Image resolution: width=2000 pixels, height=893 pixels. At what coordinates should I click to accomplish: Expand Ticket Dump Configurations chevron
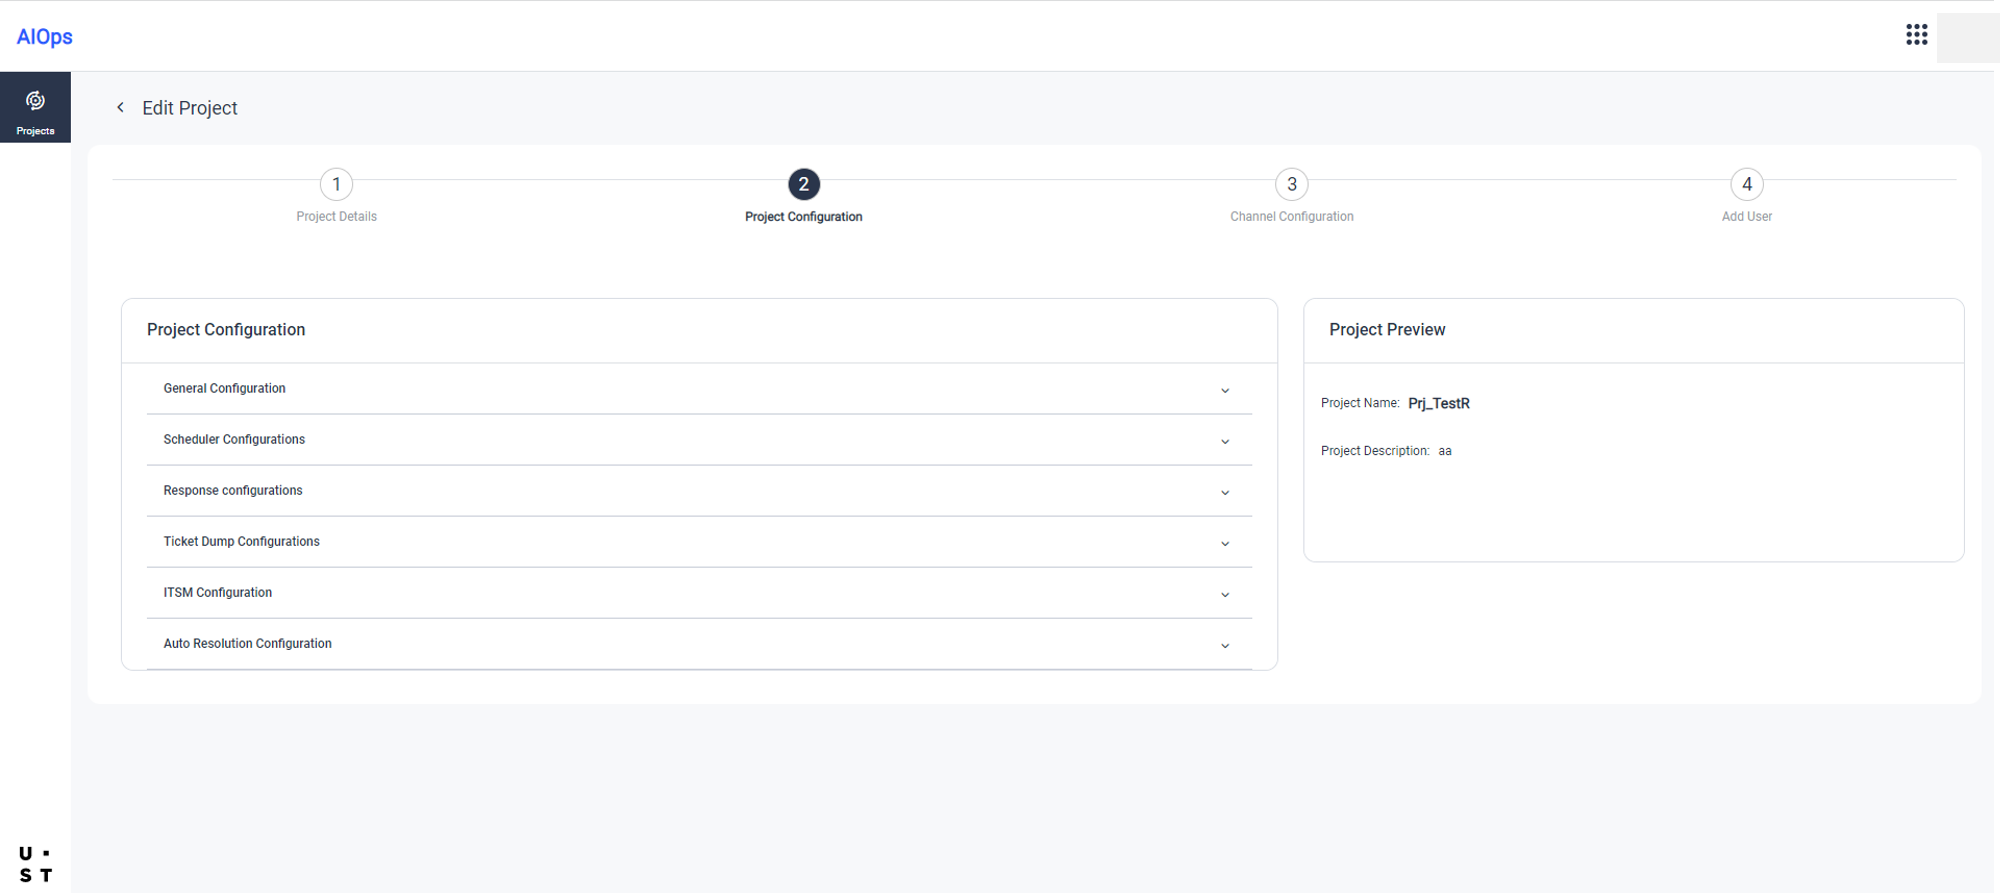pos(1224,544)
